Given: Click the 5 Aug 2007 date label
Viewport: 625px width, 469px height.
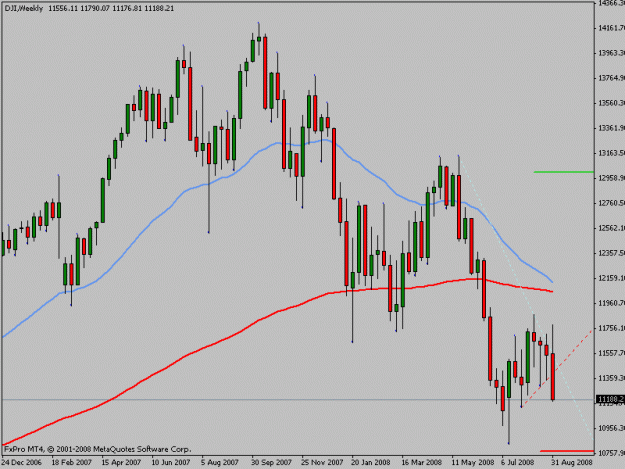Looking at the screenshot, I should point(220,462).
